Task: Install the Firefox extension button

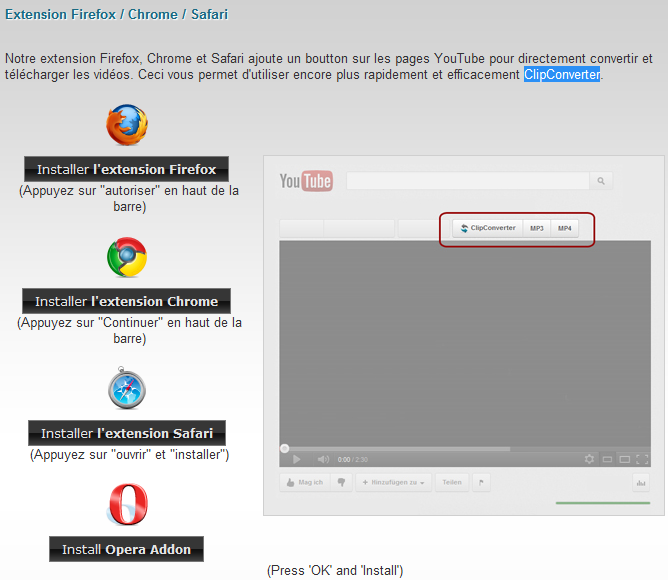Action: point(127,169)
